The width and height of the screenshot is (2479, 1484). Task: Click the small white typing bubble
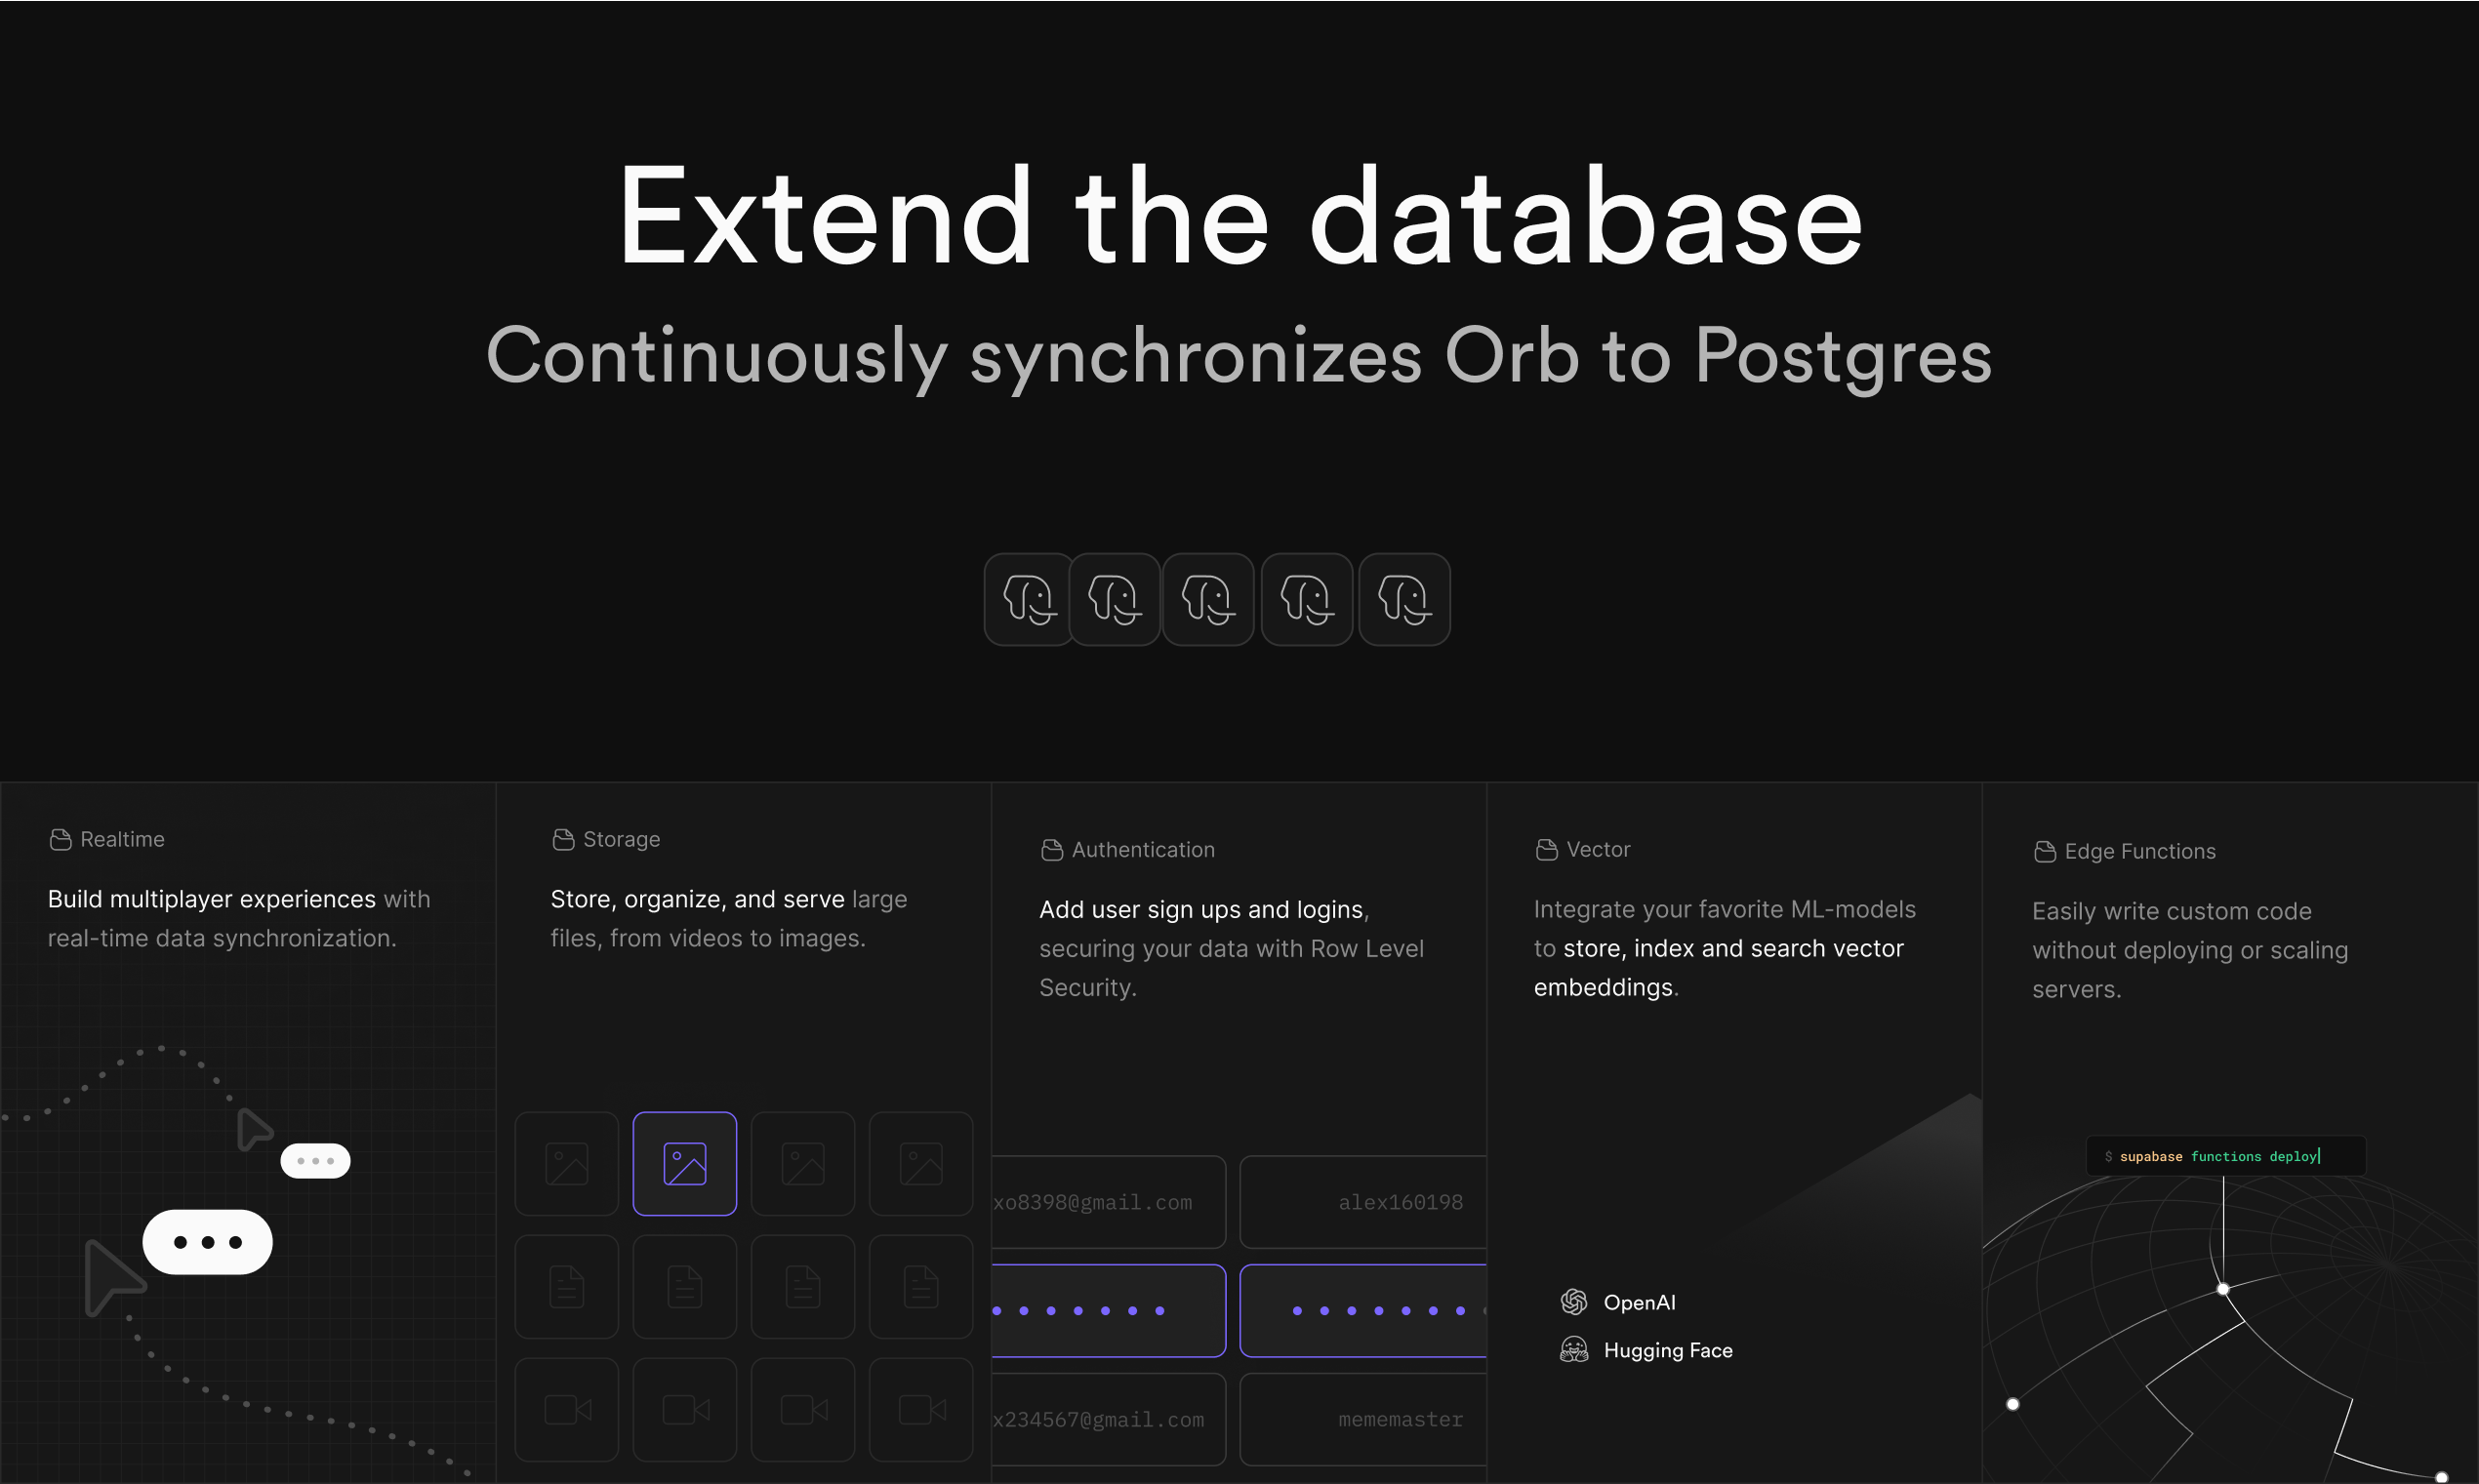point(315,1161)
